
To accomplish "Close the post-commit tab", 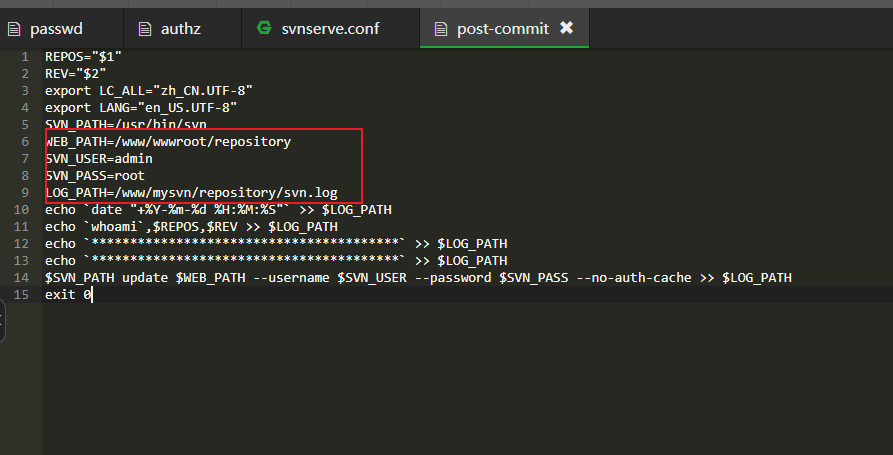I will tap(566, 28).
